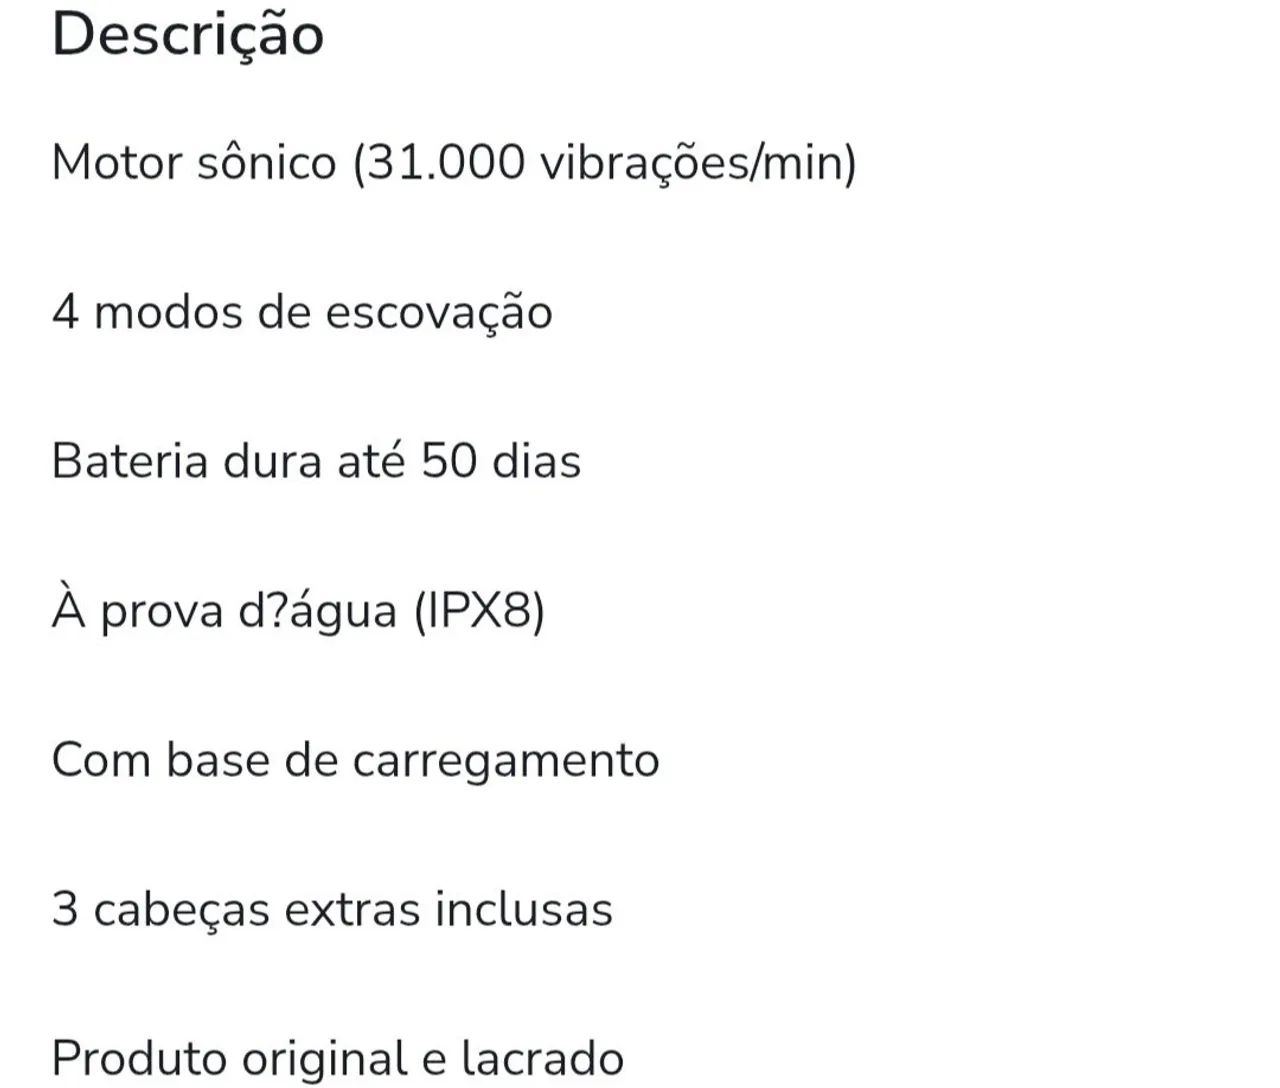Select the 'Com base de carregamento' line
This screenshot has width=1280, height=1088.
[x=355, y=761]
